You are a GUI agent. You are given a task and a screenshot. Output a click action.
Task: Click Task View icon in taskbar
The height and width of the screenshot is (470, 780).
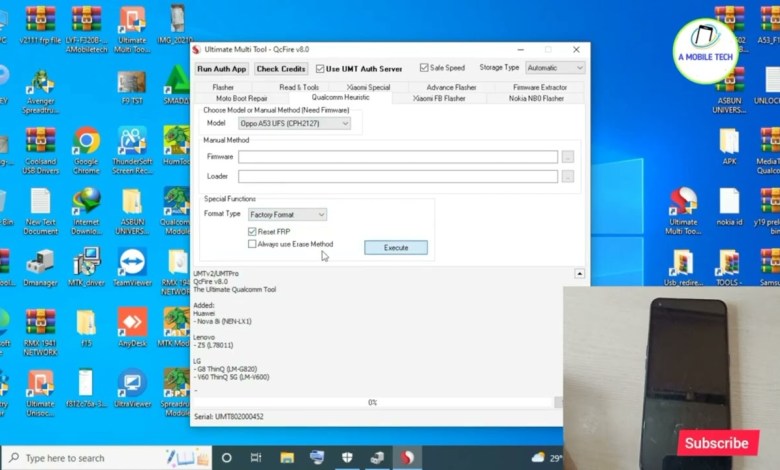(256, 458)
